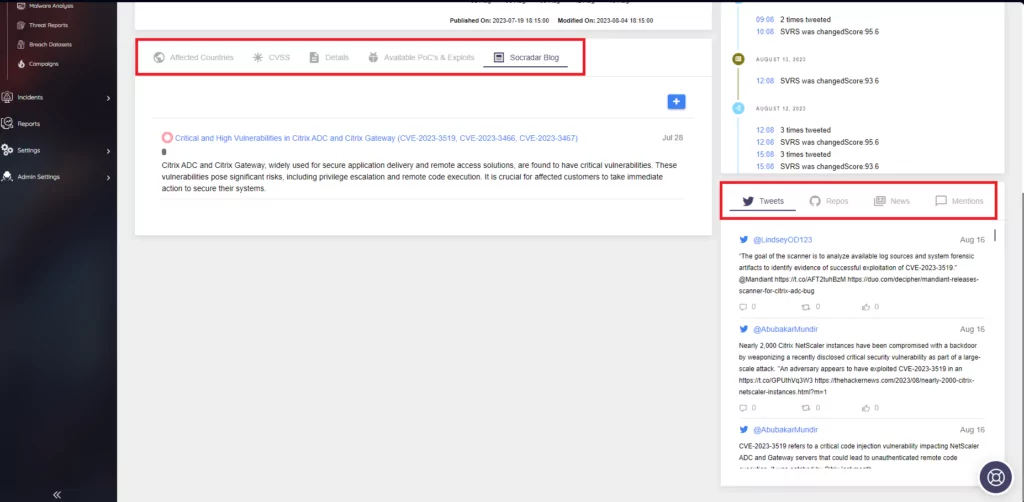This screenshot has width=1024, height=502.
Task: Click the August 12, 2023 timeline marker
Action: tap(739, 108)
